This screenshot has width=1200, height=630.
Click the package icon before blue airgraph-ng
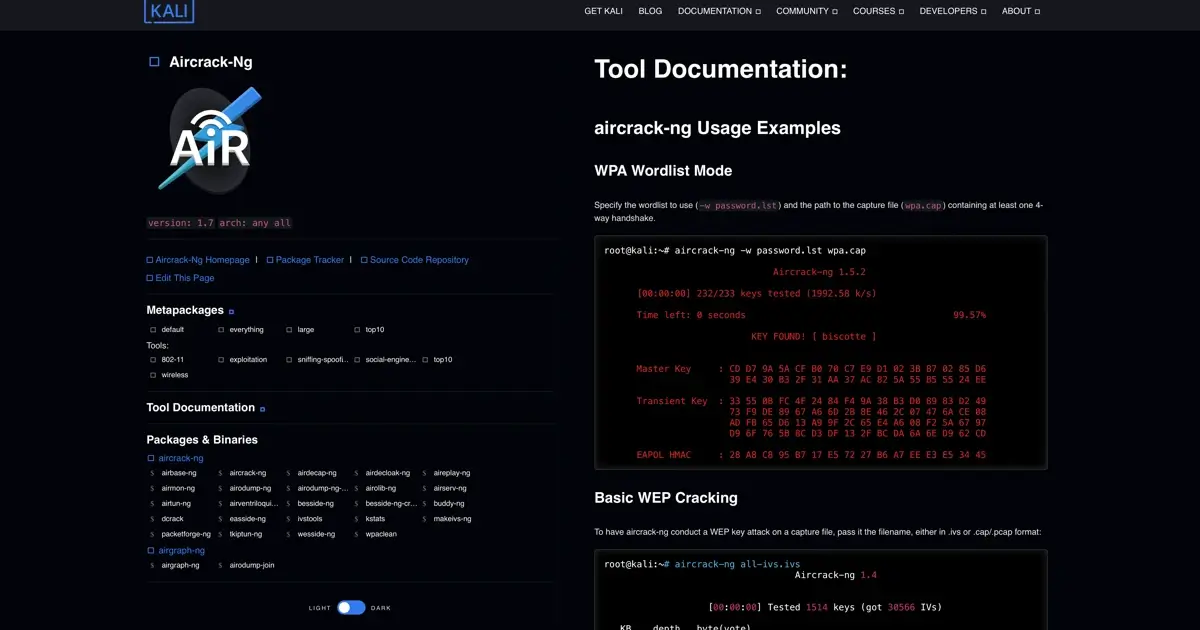(151, 550)
